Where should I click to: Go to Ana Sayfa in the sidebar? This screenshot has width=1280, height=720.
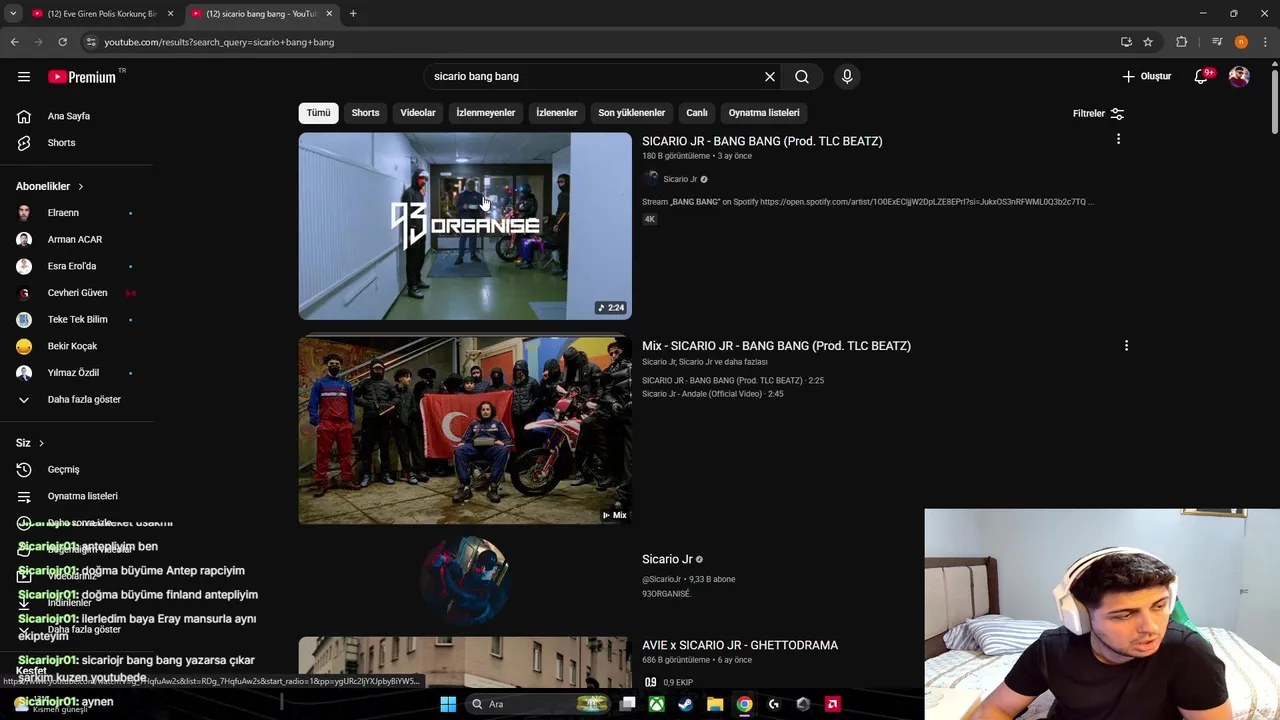click(68, 116)
